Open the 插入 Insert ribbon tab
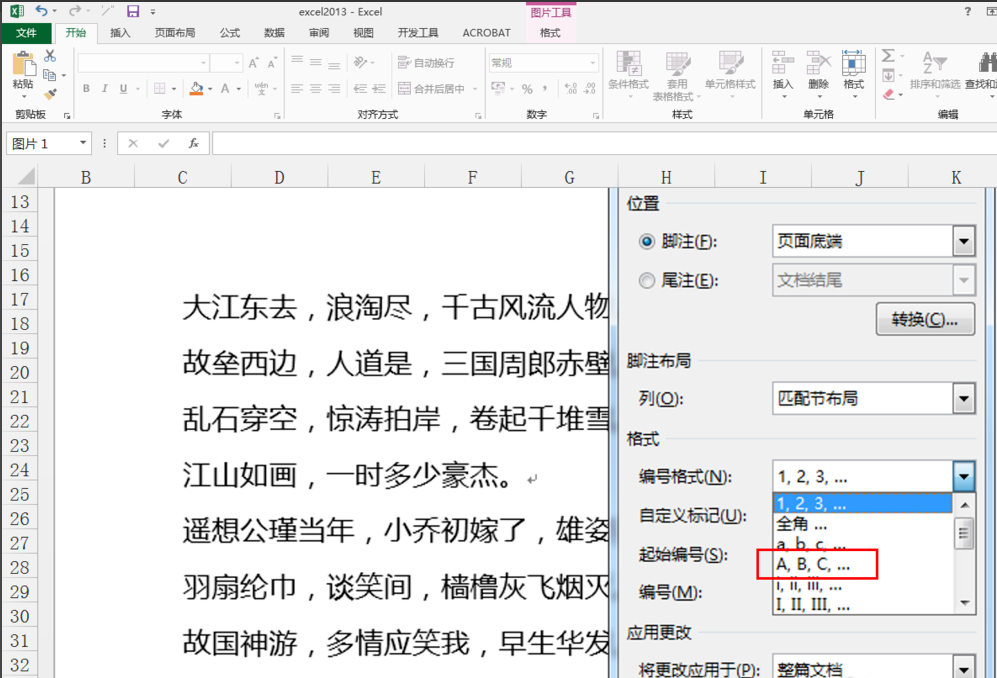This screenshot has height=678, width=997. pyautogui.click(x=120, y=33)
